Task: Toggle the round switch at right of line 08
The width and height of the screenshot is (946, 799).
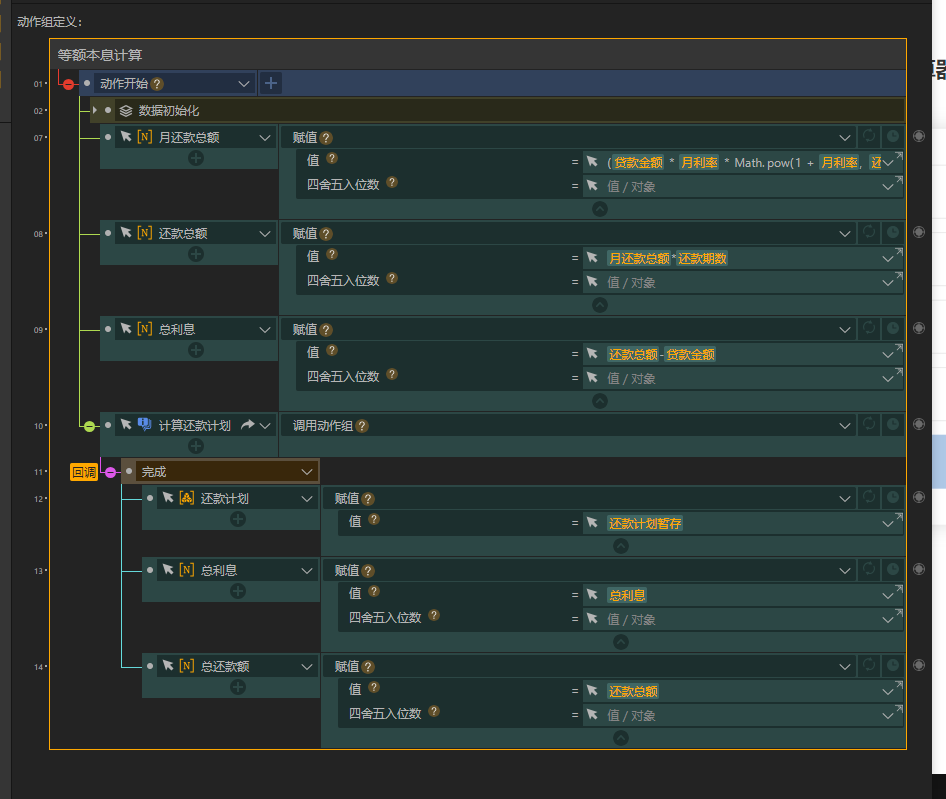Action: coord(919,232)
